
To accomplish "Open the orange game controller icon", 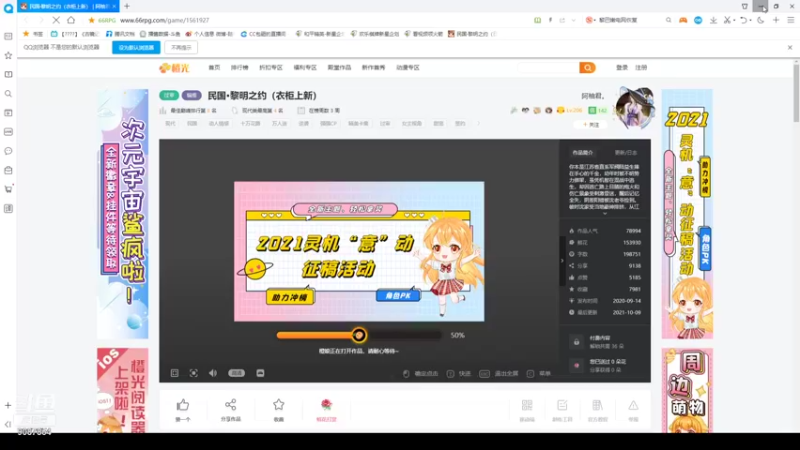I will coord(683,20).
